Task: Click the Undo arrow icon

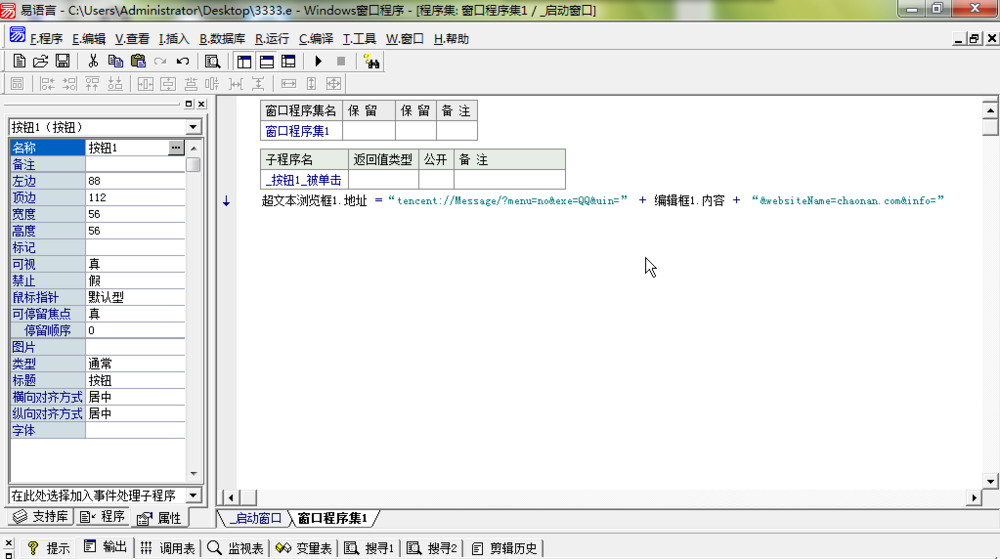Action: click(x=183, y=61)
